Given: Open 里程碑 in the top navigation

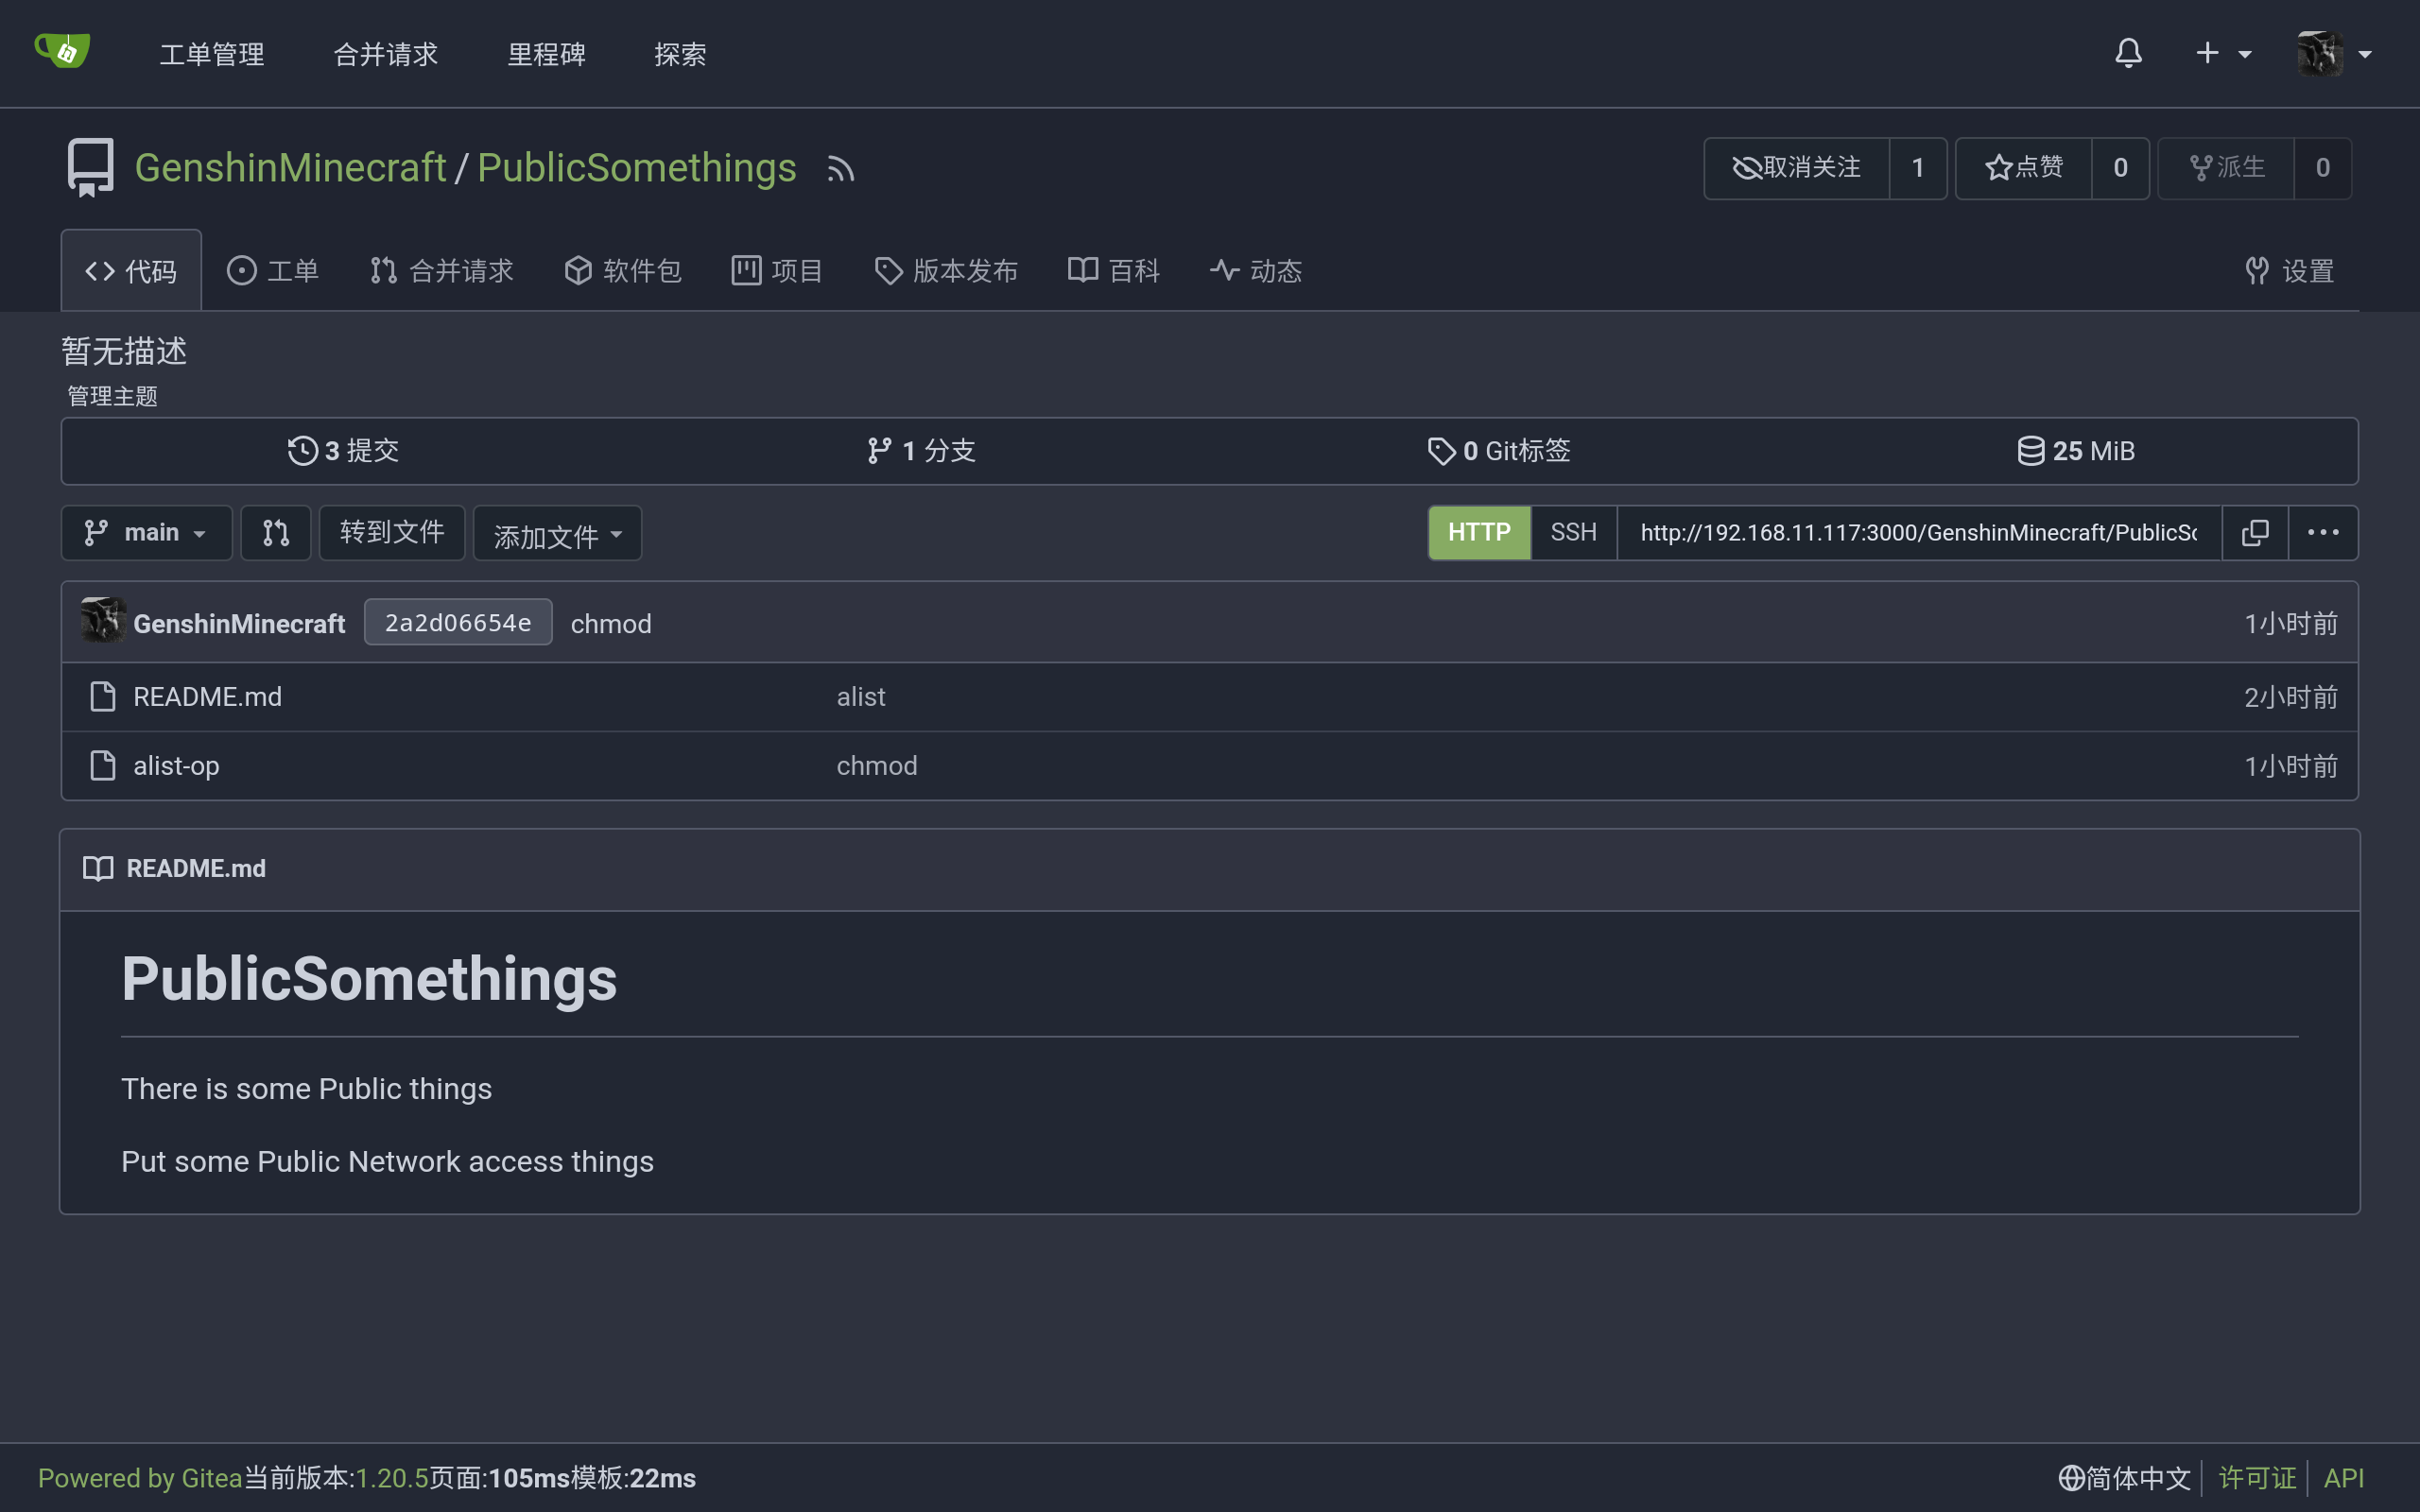Looking at the screenshot, I should click(546, 54).
